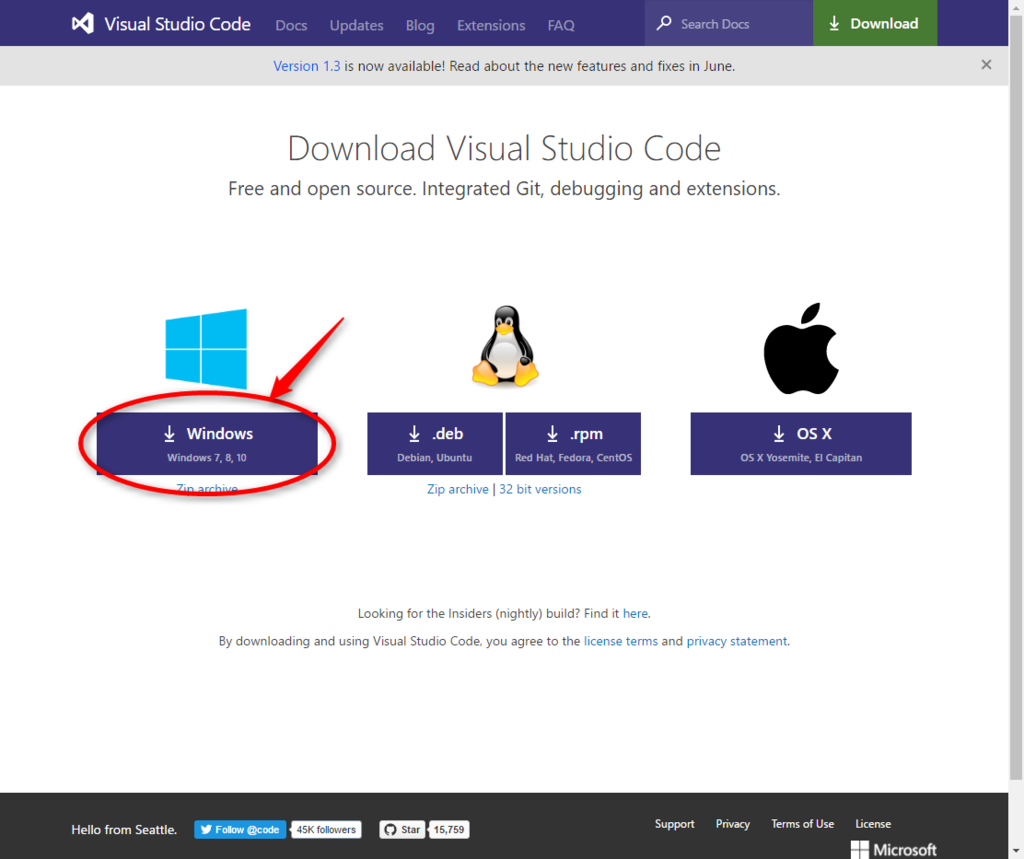This screenshot has height=859, width=1024.
Task: Click the green Download button in header
Action: [x=874, y=23]
